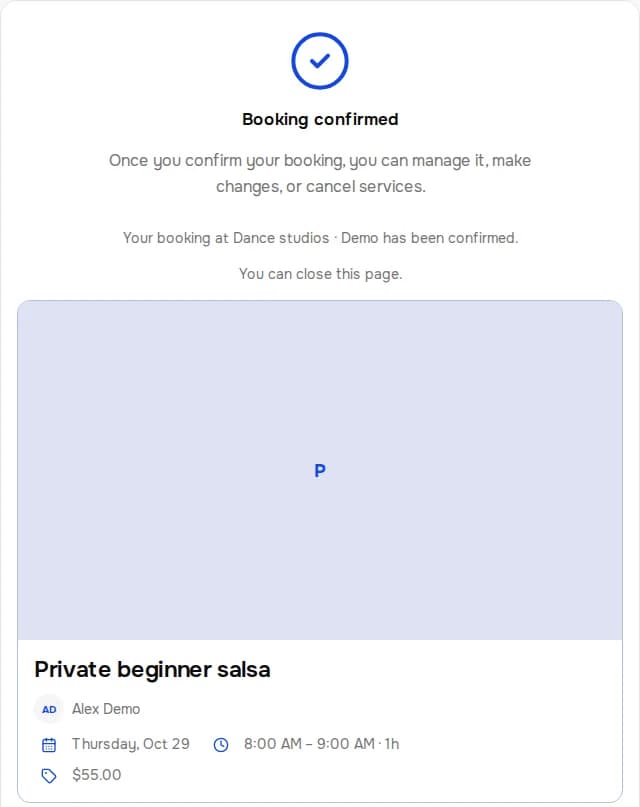Click the clock icon beside 8:00 AM

[221, 744]
